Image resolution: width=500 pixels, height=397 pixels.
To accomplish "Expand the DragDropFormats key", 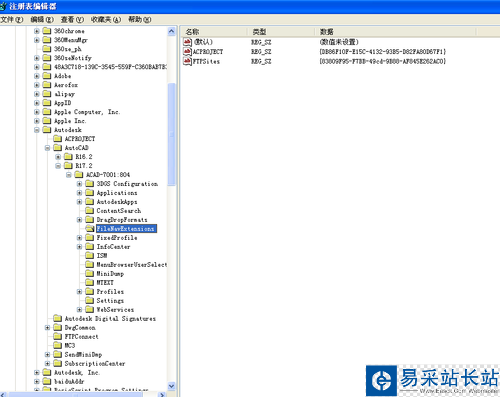I will (x=79, y=220).
